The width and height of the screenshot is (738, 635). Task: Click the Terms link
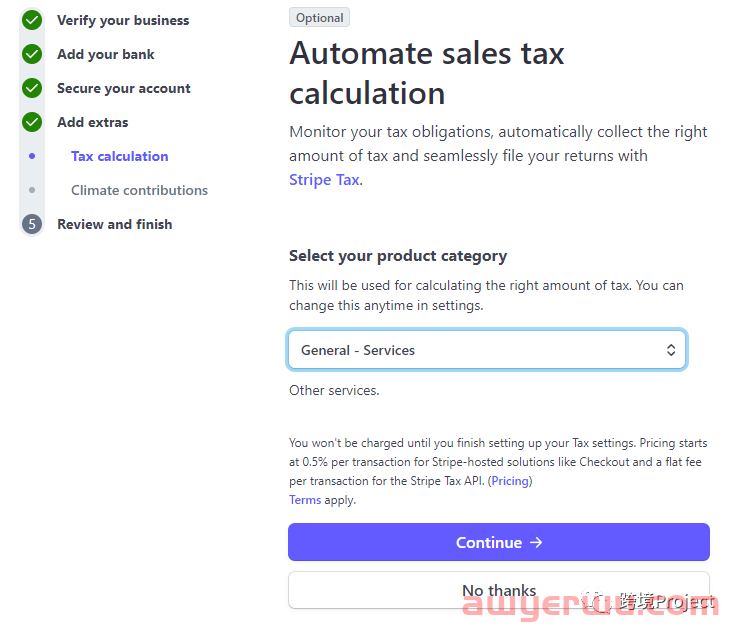pyautogui.click(x=305, y=500)
